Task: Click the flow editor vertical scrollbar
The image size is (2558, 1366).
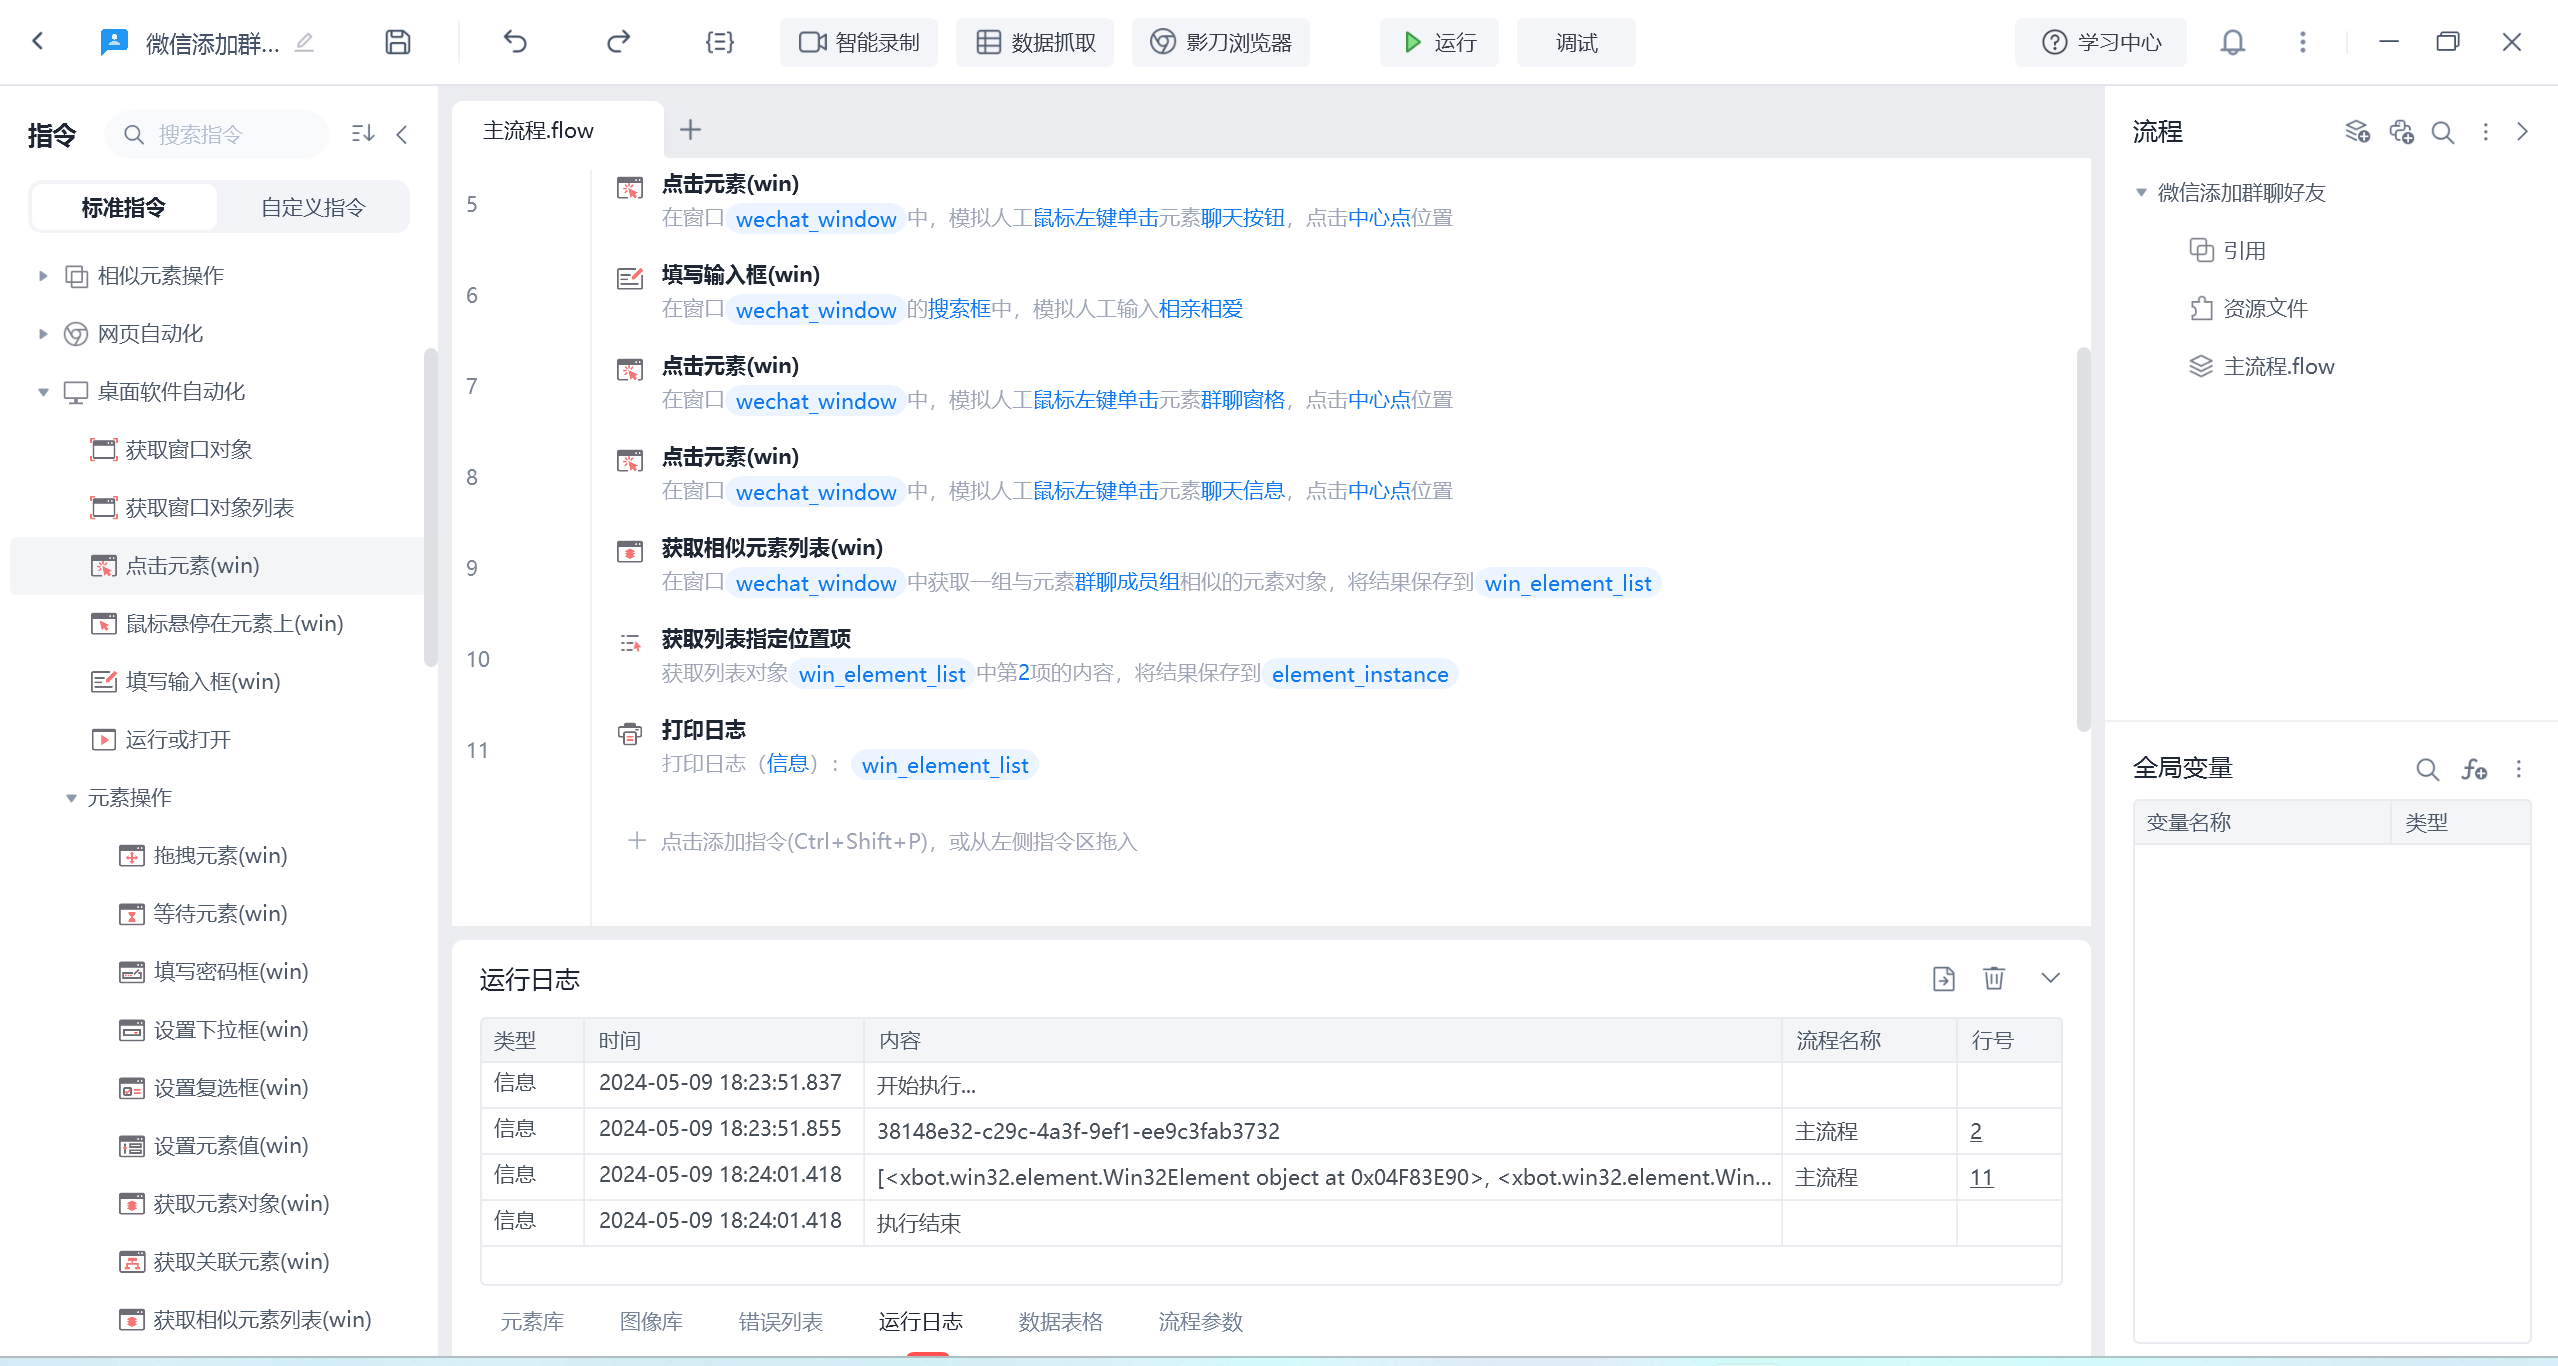Action: coord(2083,540)
